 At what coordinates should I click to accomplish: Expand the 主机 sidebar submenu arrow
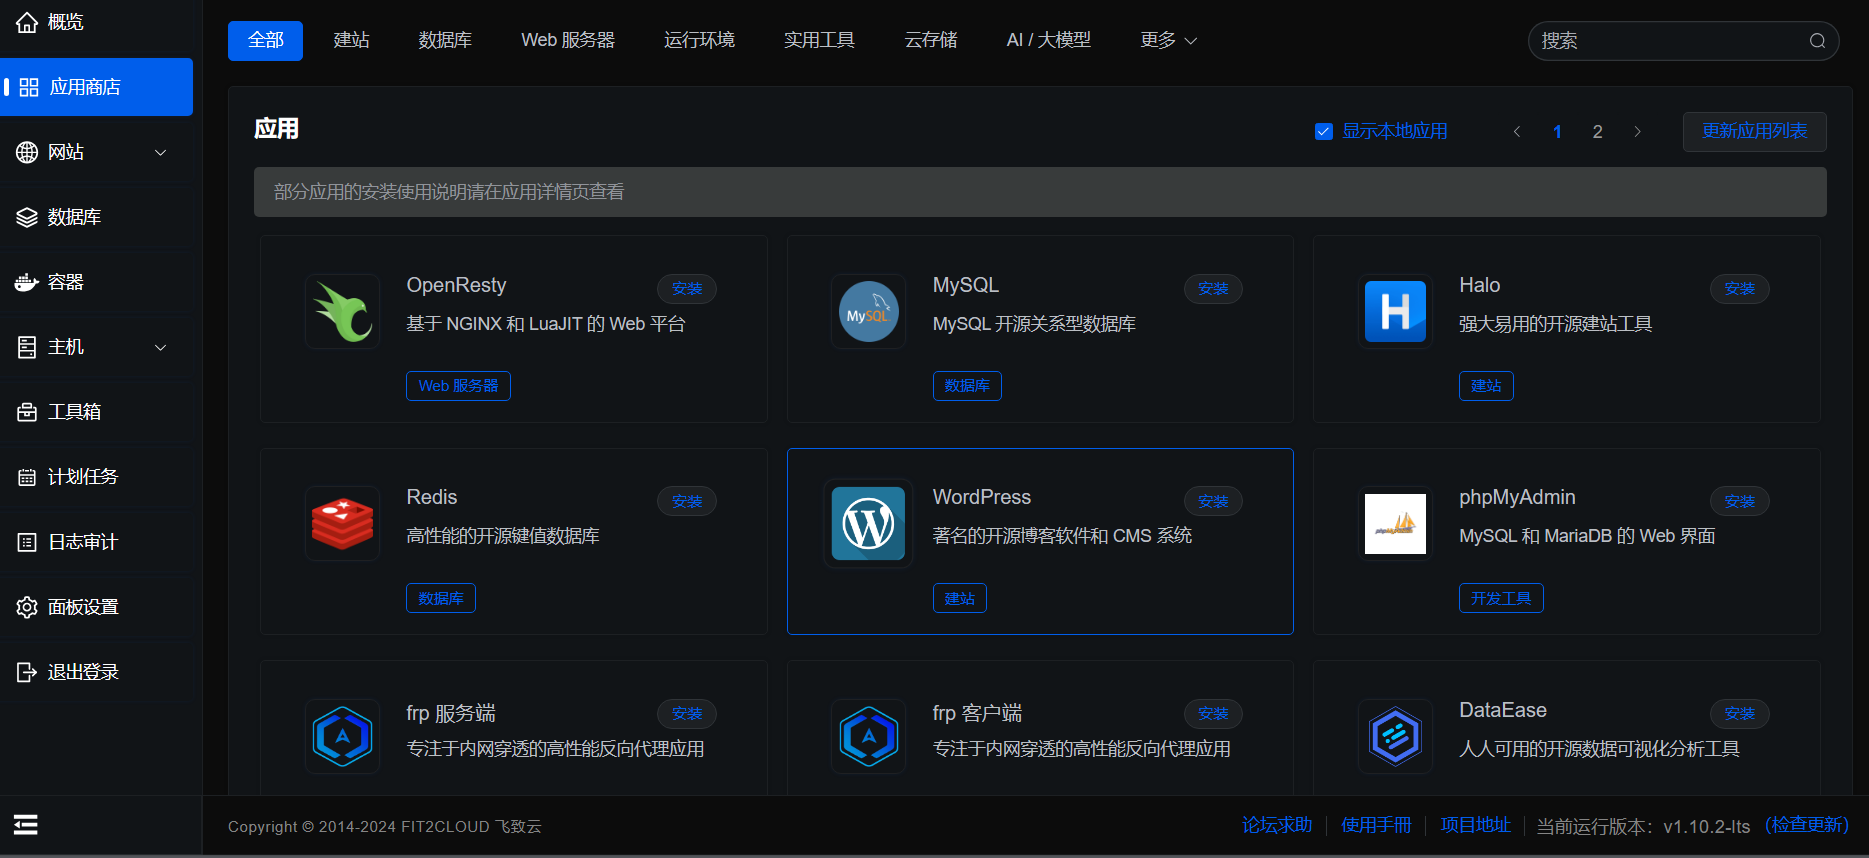(x=160, y=347)
